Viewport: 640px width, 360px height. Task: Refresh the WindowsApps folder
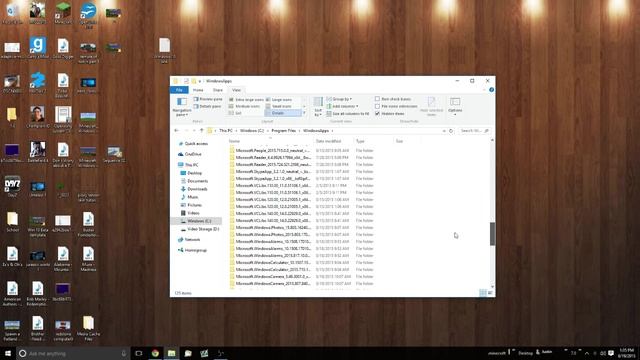coord(451,131)
